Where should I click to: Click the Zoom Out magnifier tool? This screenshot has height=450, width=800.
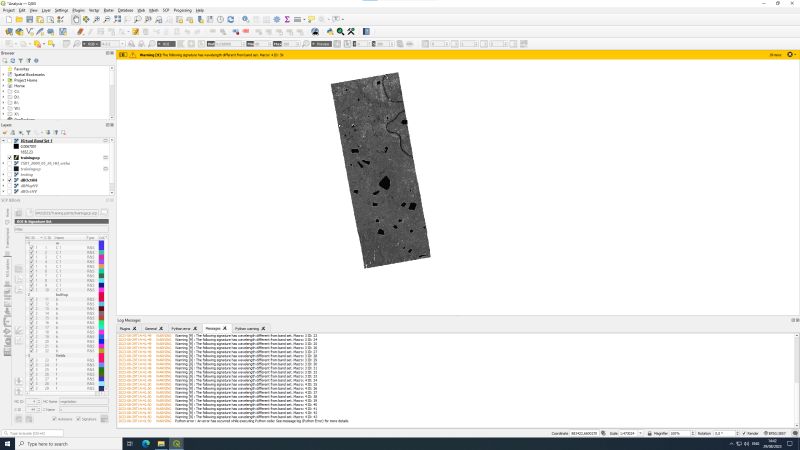(x=107, y=19)
